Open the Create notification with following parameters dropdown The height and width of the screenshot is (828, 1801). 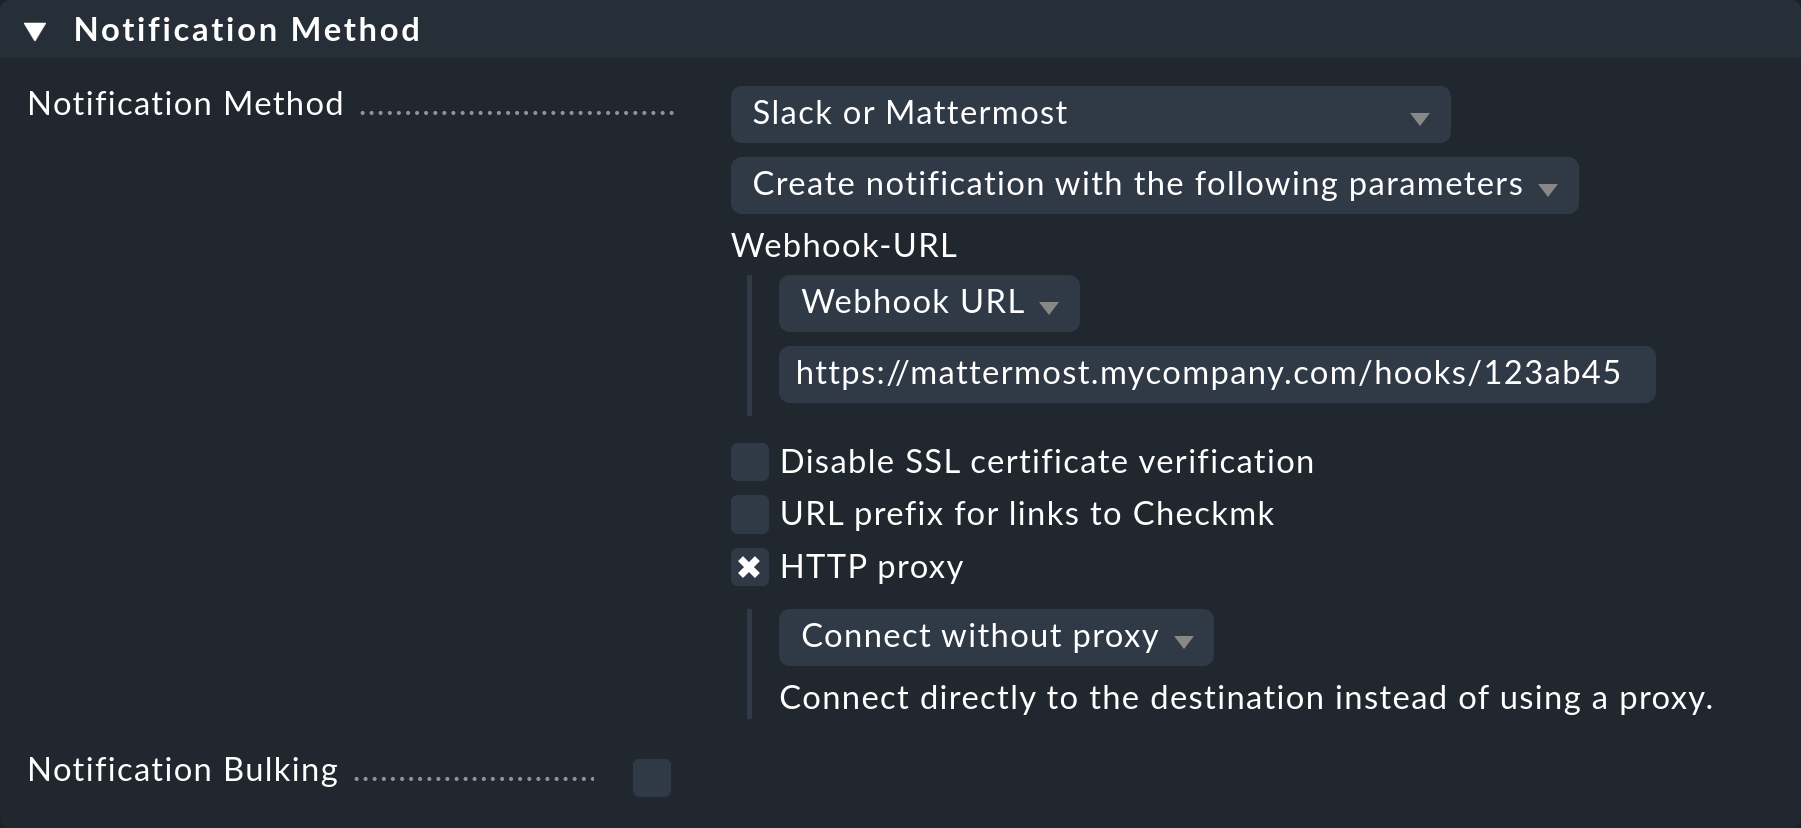(1154, 185)
